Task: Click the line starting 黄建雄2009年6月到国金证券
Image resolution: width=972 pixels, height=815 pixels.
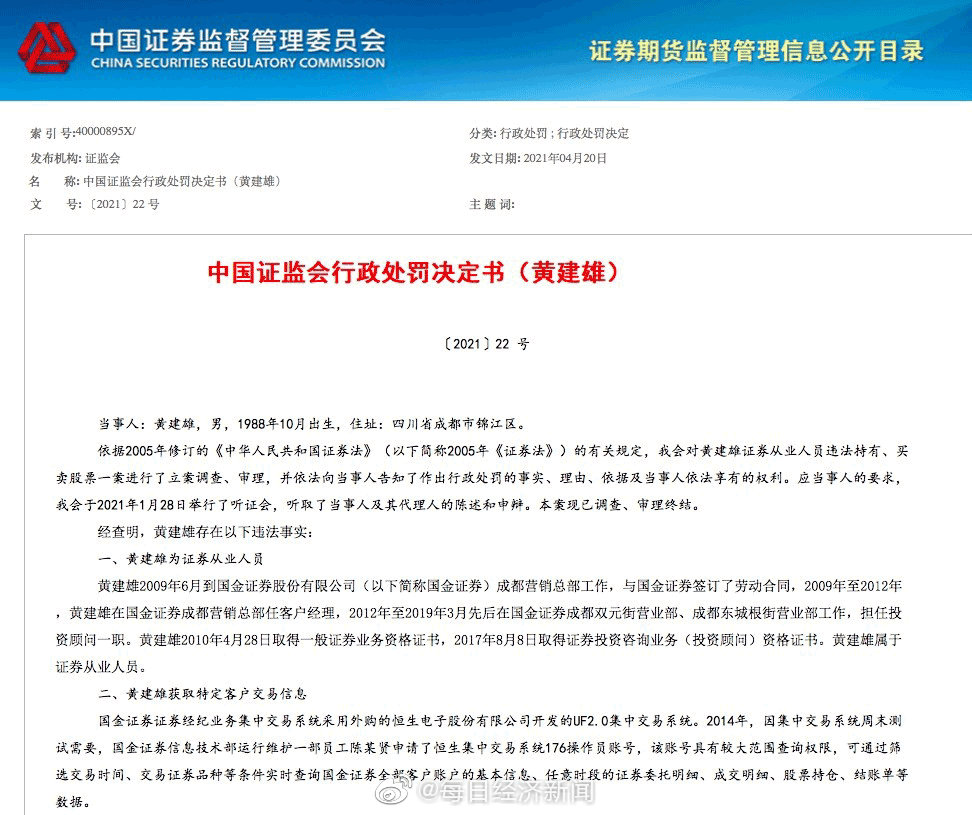Action: coord(500,586)
